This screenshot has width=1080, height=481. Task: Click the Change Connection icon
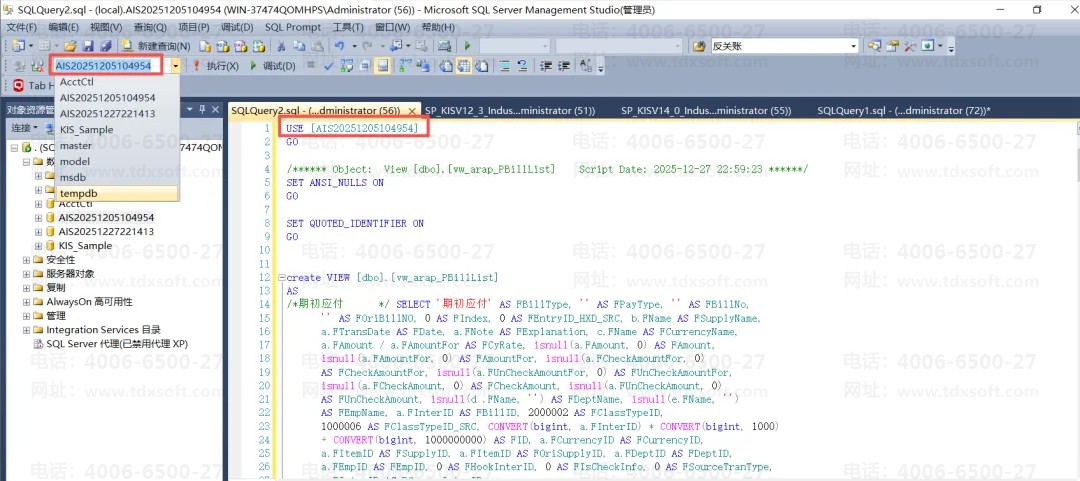pos(37,65)
